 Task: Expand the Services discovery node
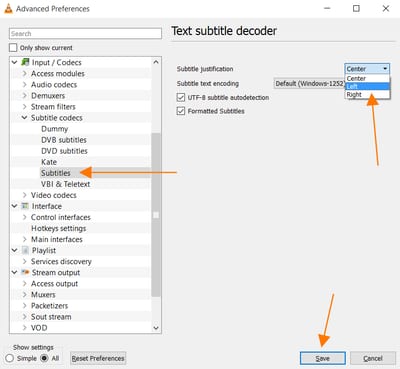(25, 261)
